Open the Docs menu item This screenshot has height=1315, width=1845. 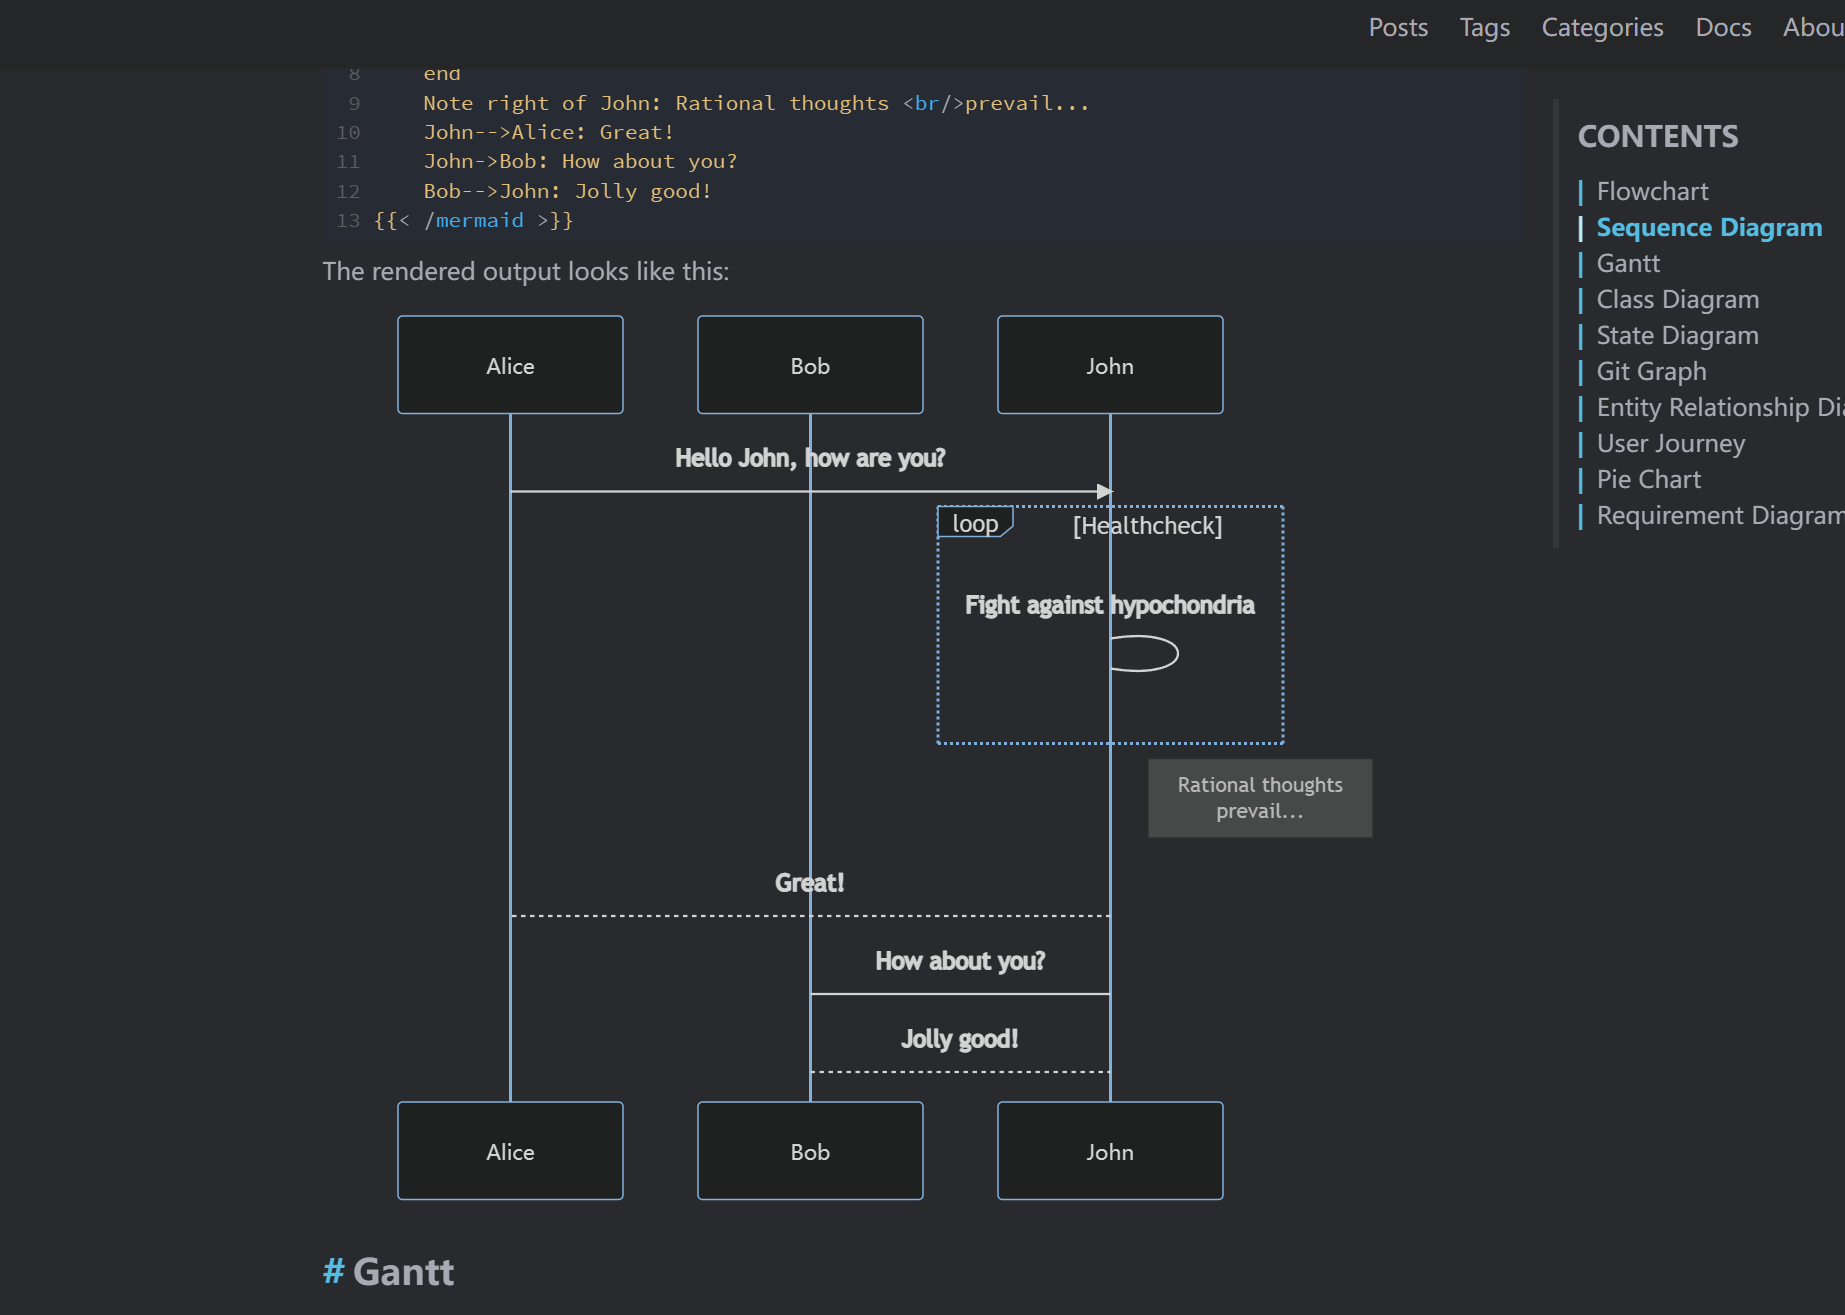[x=1723, y=27]
